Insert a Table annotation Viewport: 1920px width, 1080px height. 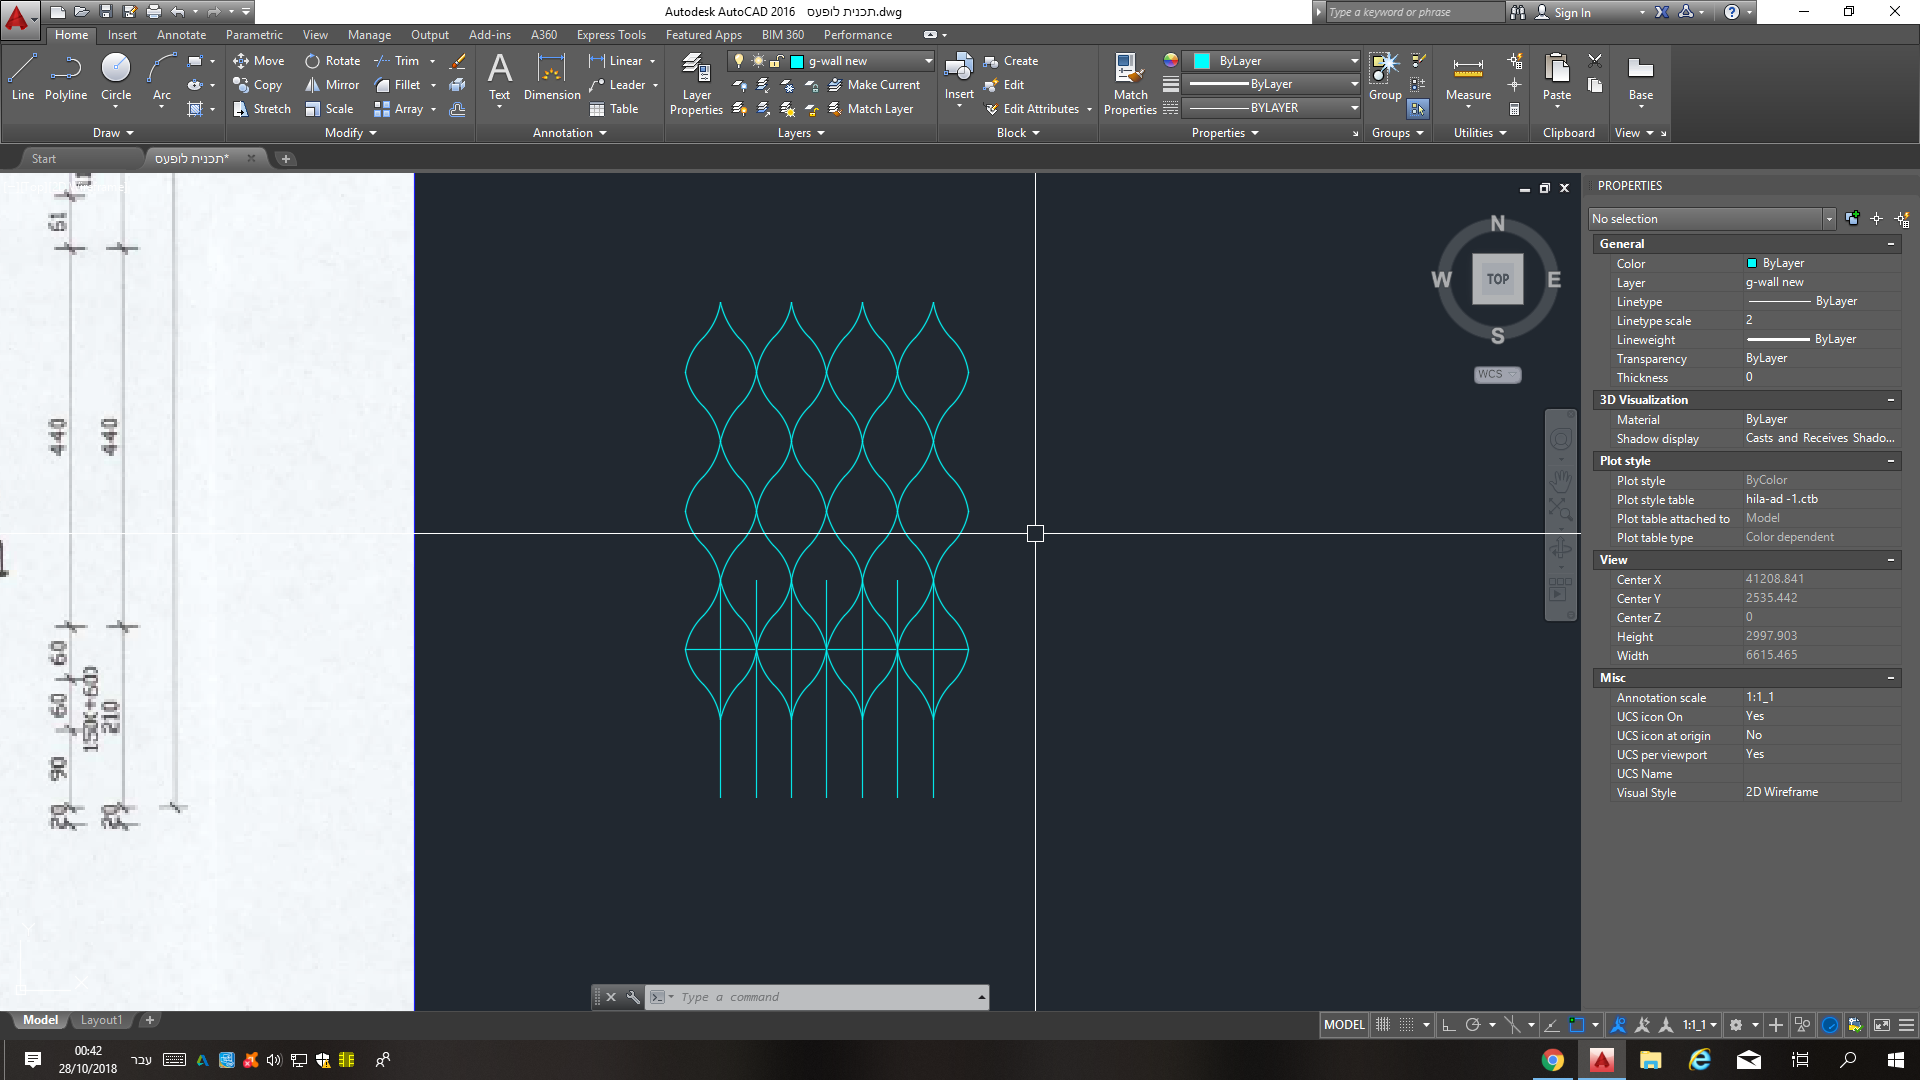[x=614, y=109]
